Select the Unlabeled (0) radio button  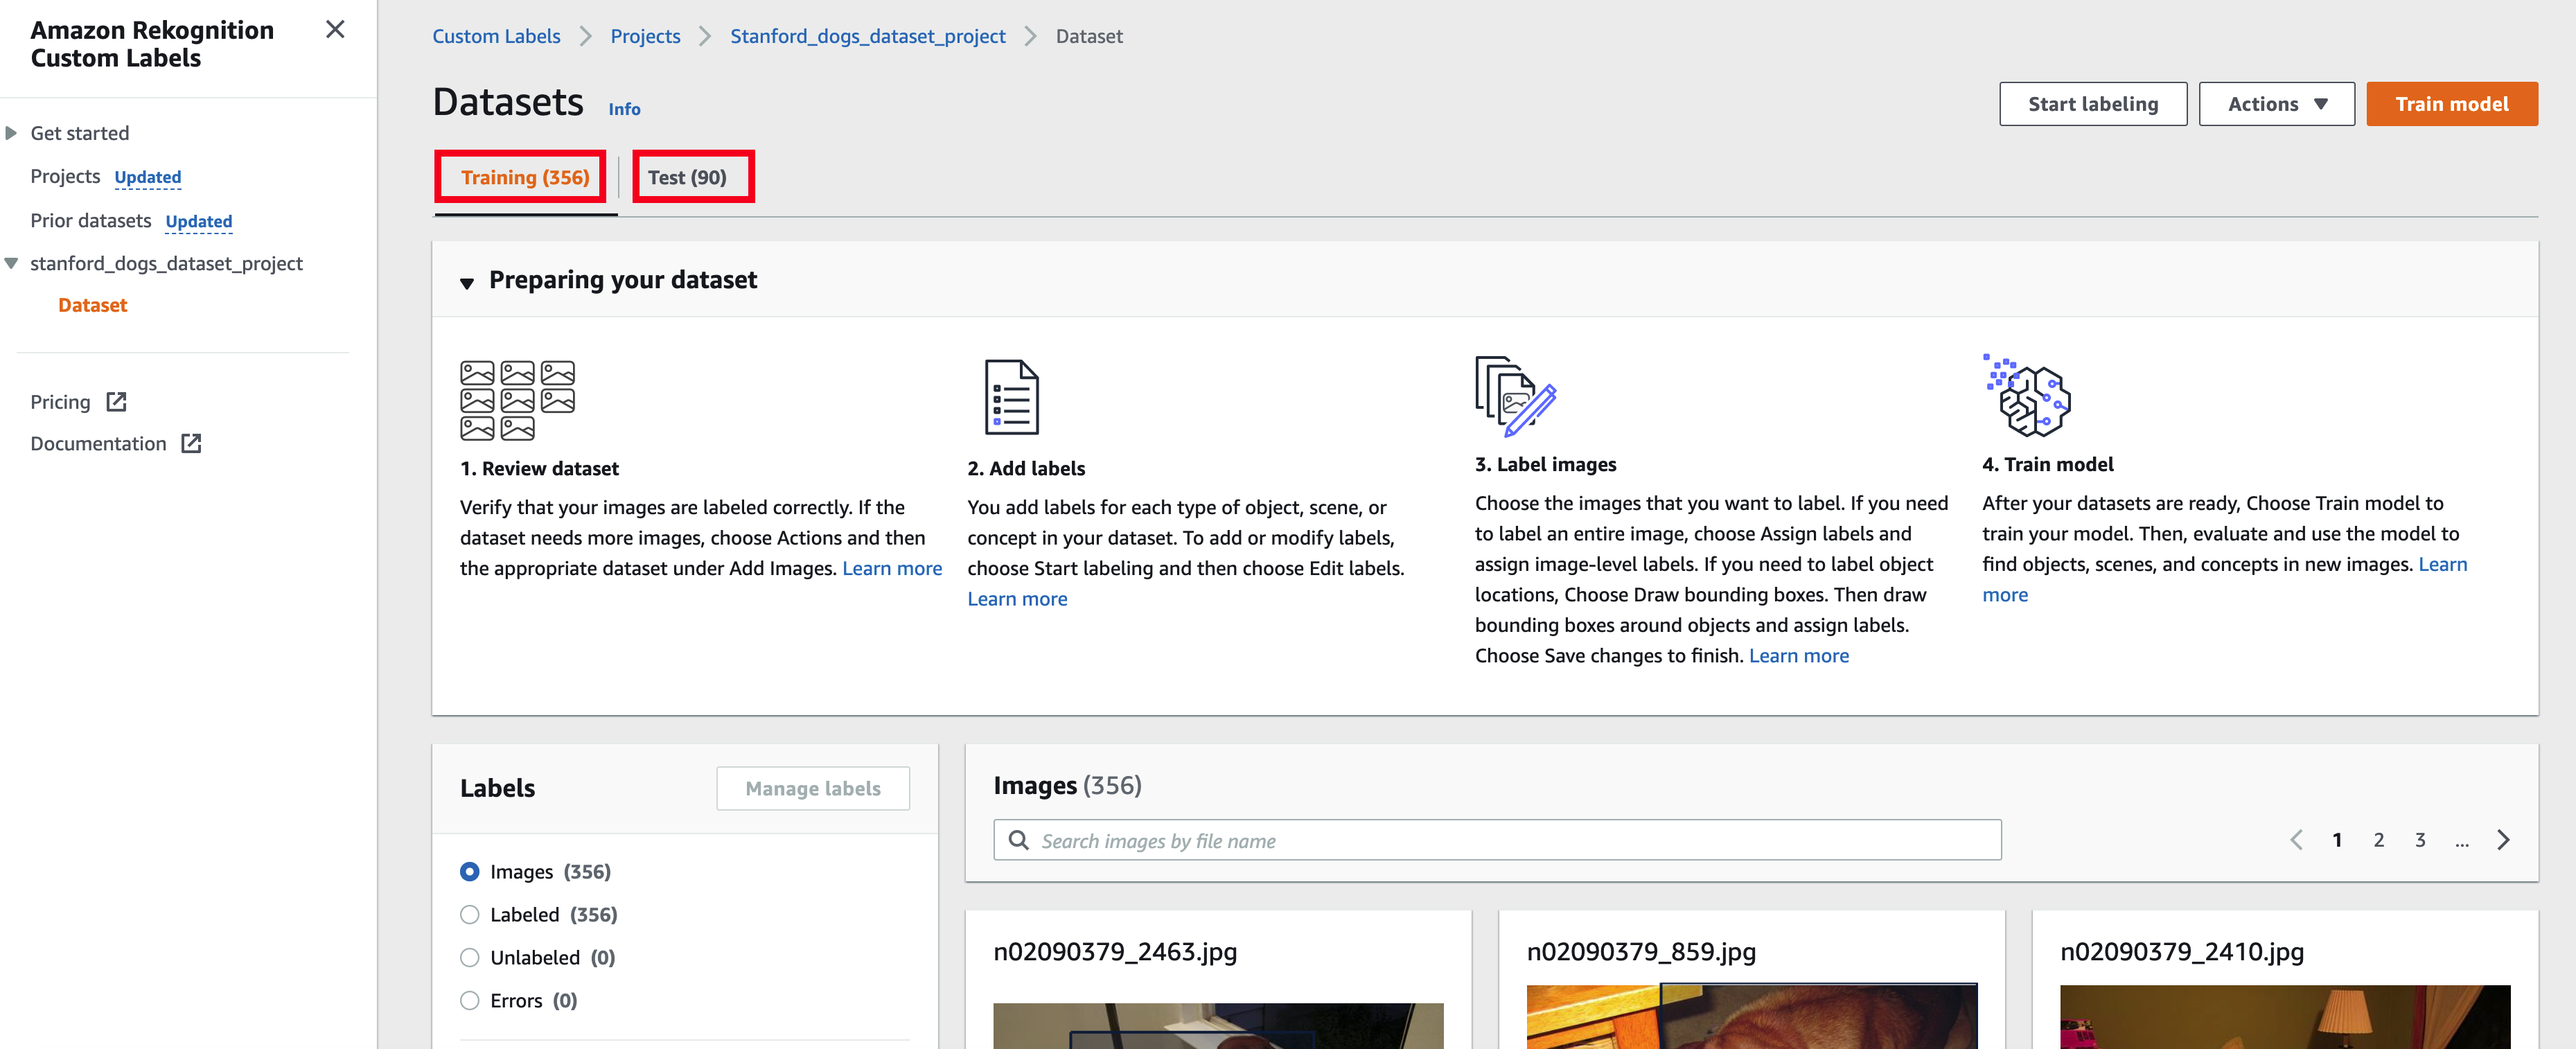point(469,958)
